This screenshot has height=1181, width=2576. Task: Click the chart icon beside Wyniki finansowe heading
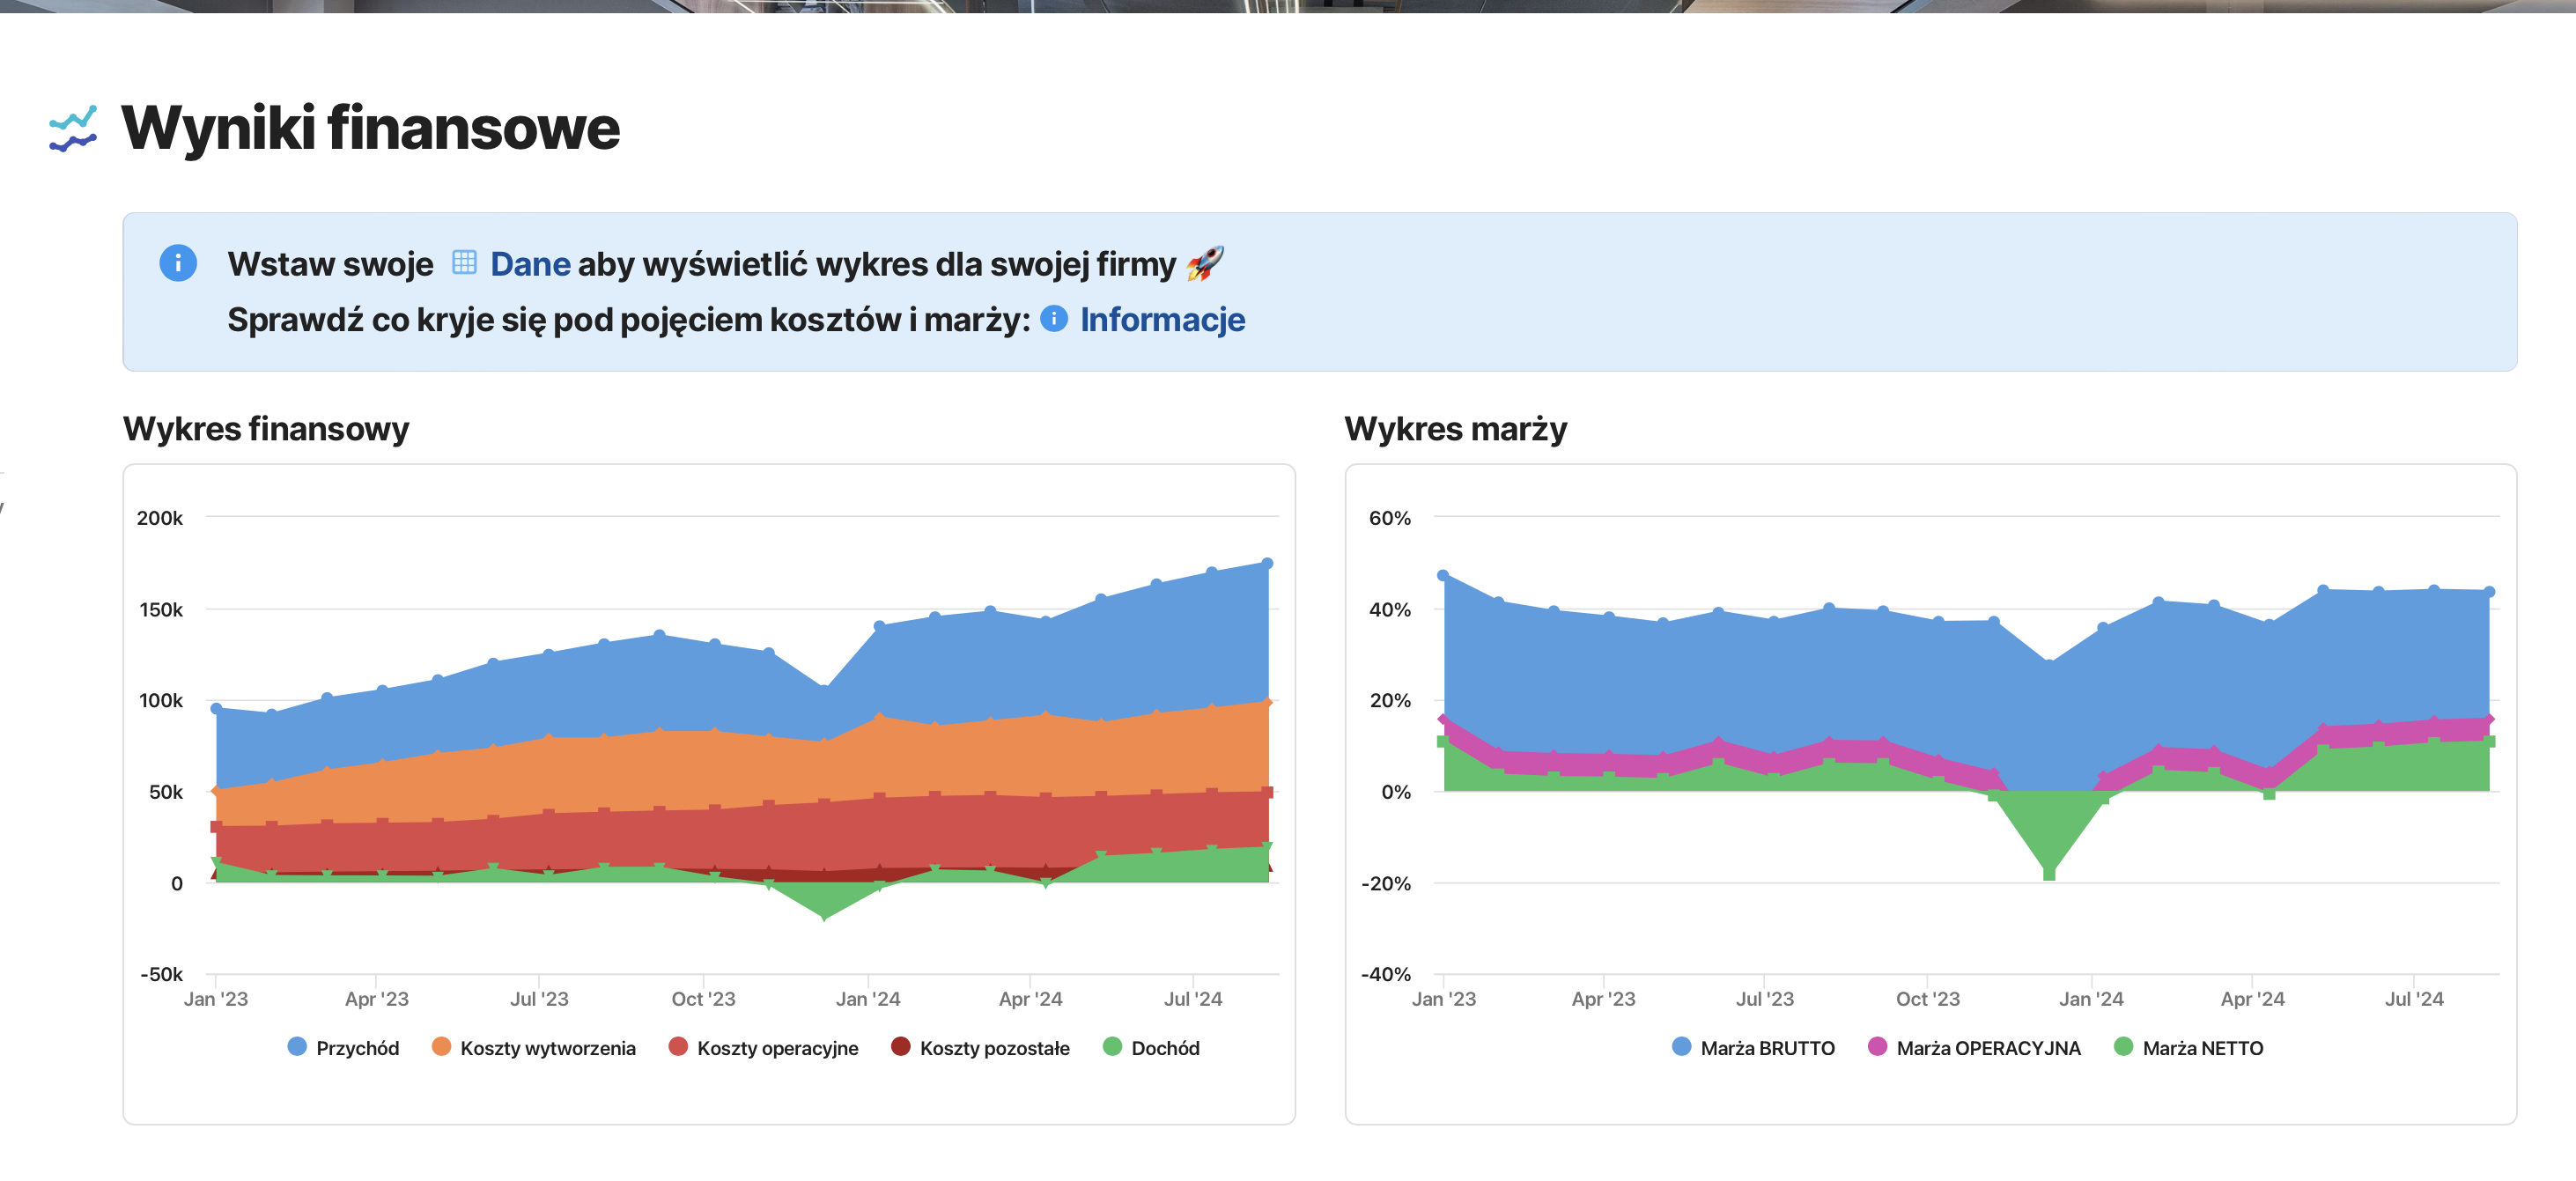click(72, 128)
